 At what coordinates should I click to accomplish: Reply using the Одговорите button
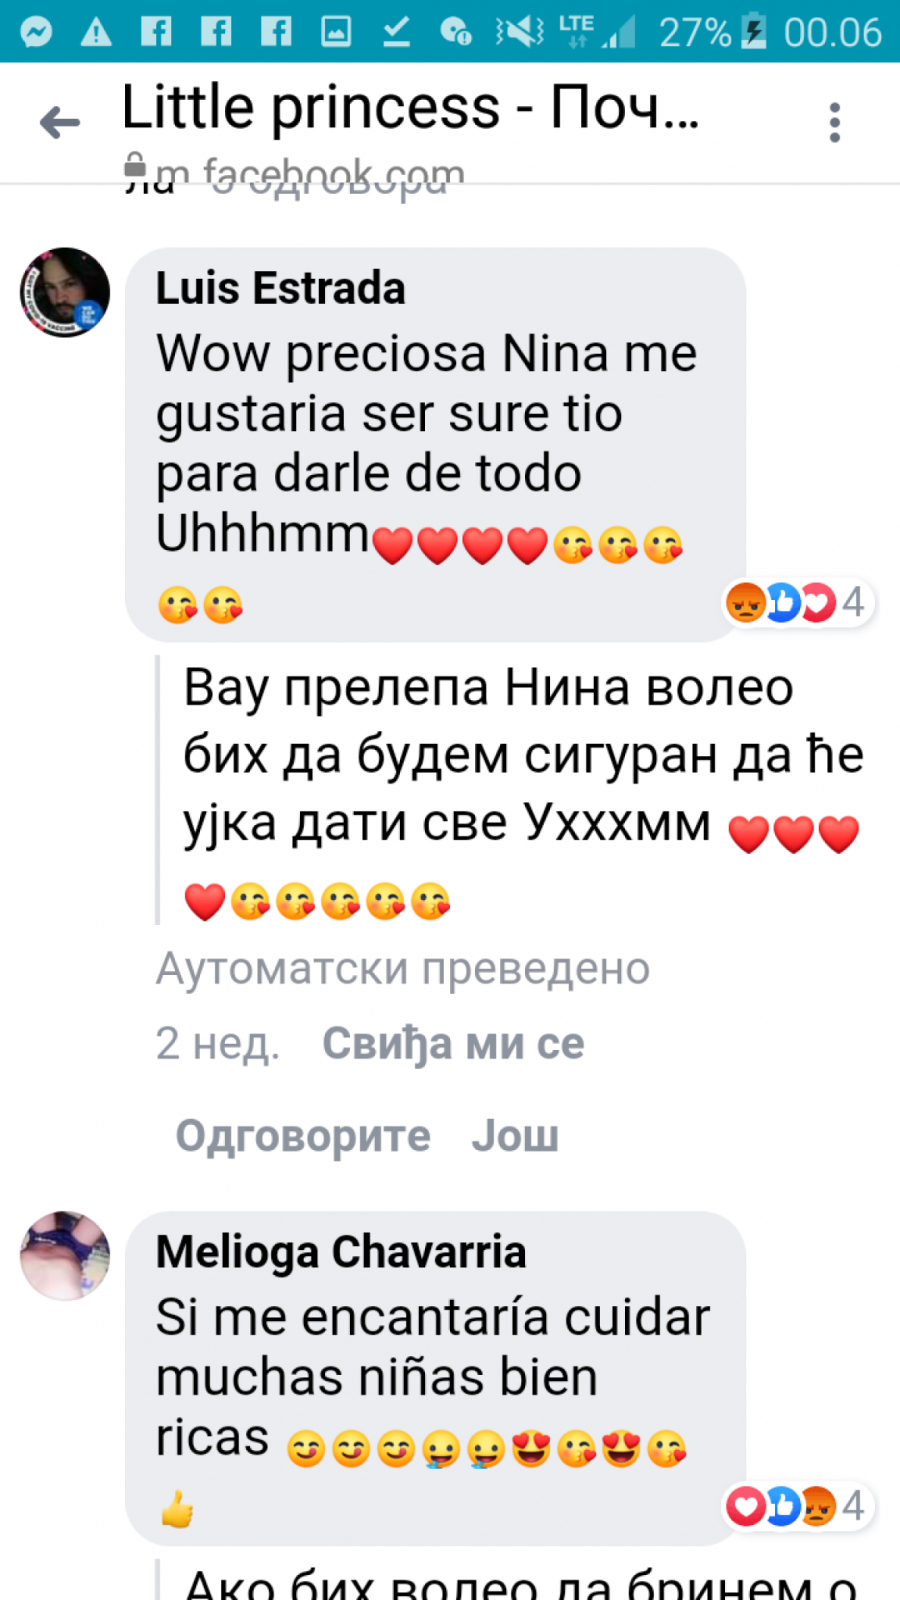coord(303,1136)
